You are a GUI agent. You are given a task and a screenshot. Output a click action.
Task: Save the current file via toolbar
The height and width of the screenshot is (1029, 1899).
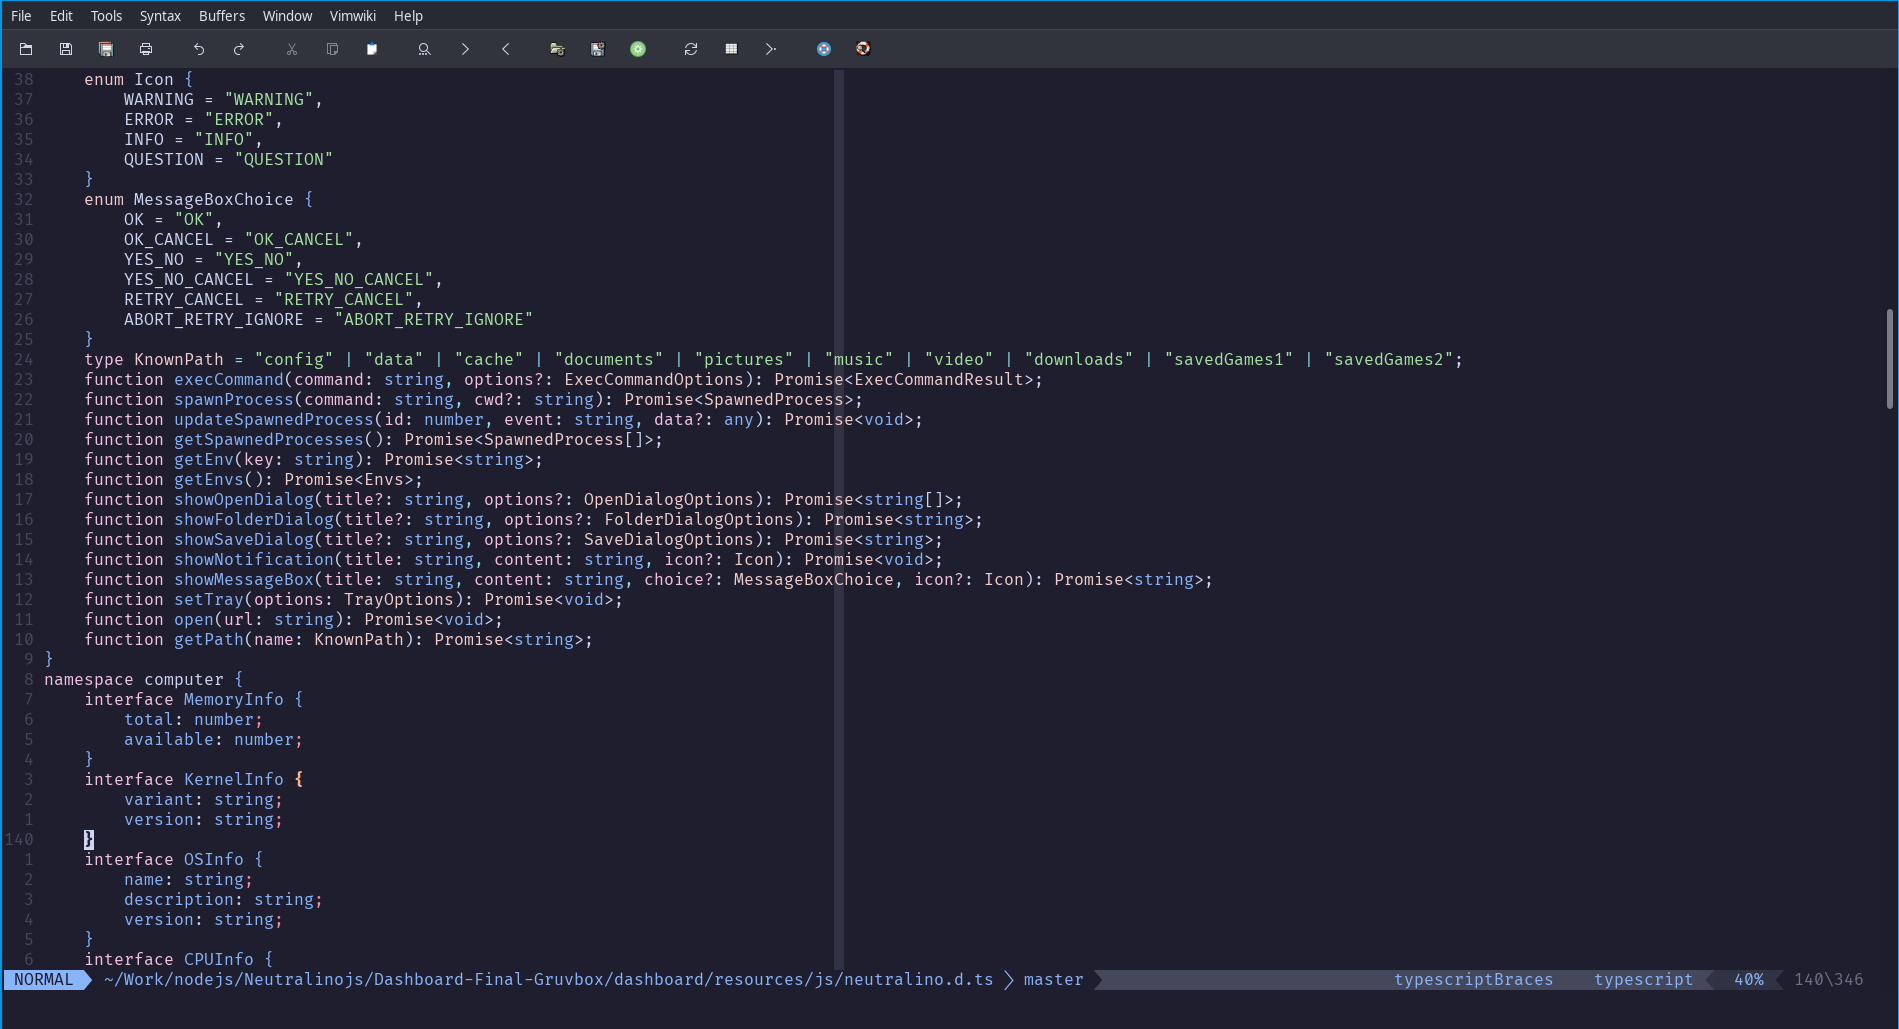66,49
